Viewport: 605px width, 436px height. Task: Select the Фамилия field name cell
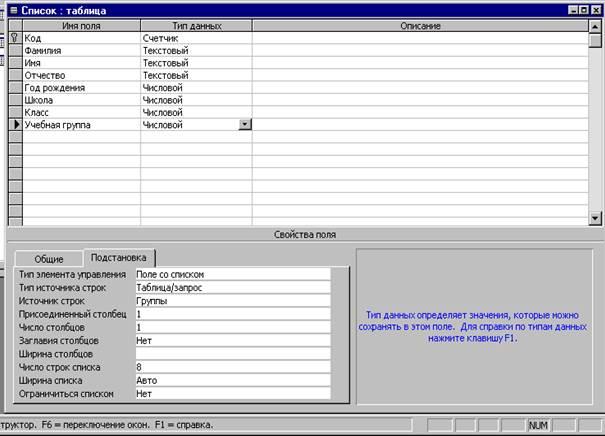(81, 48)
